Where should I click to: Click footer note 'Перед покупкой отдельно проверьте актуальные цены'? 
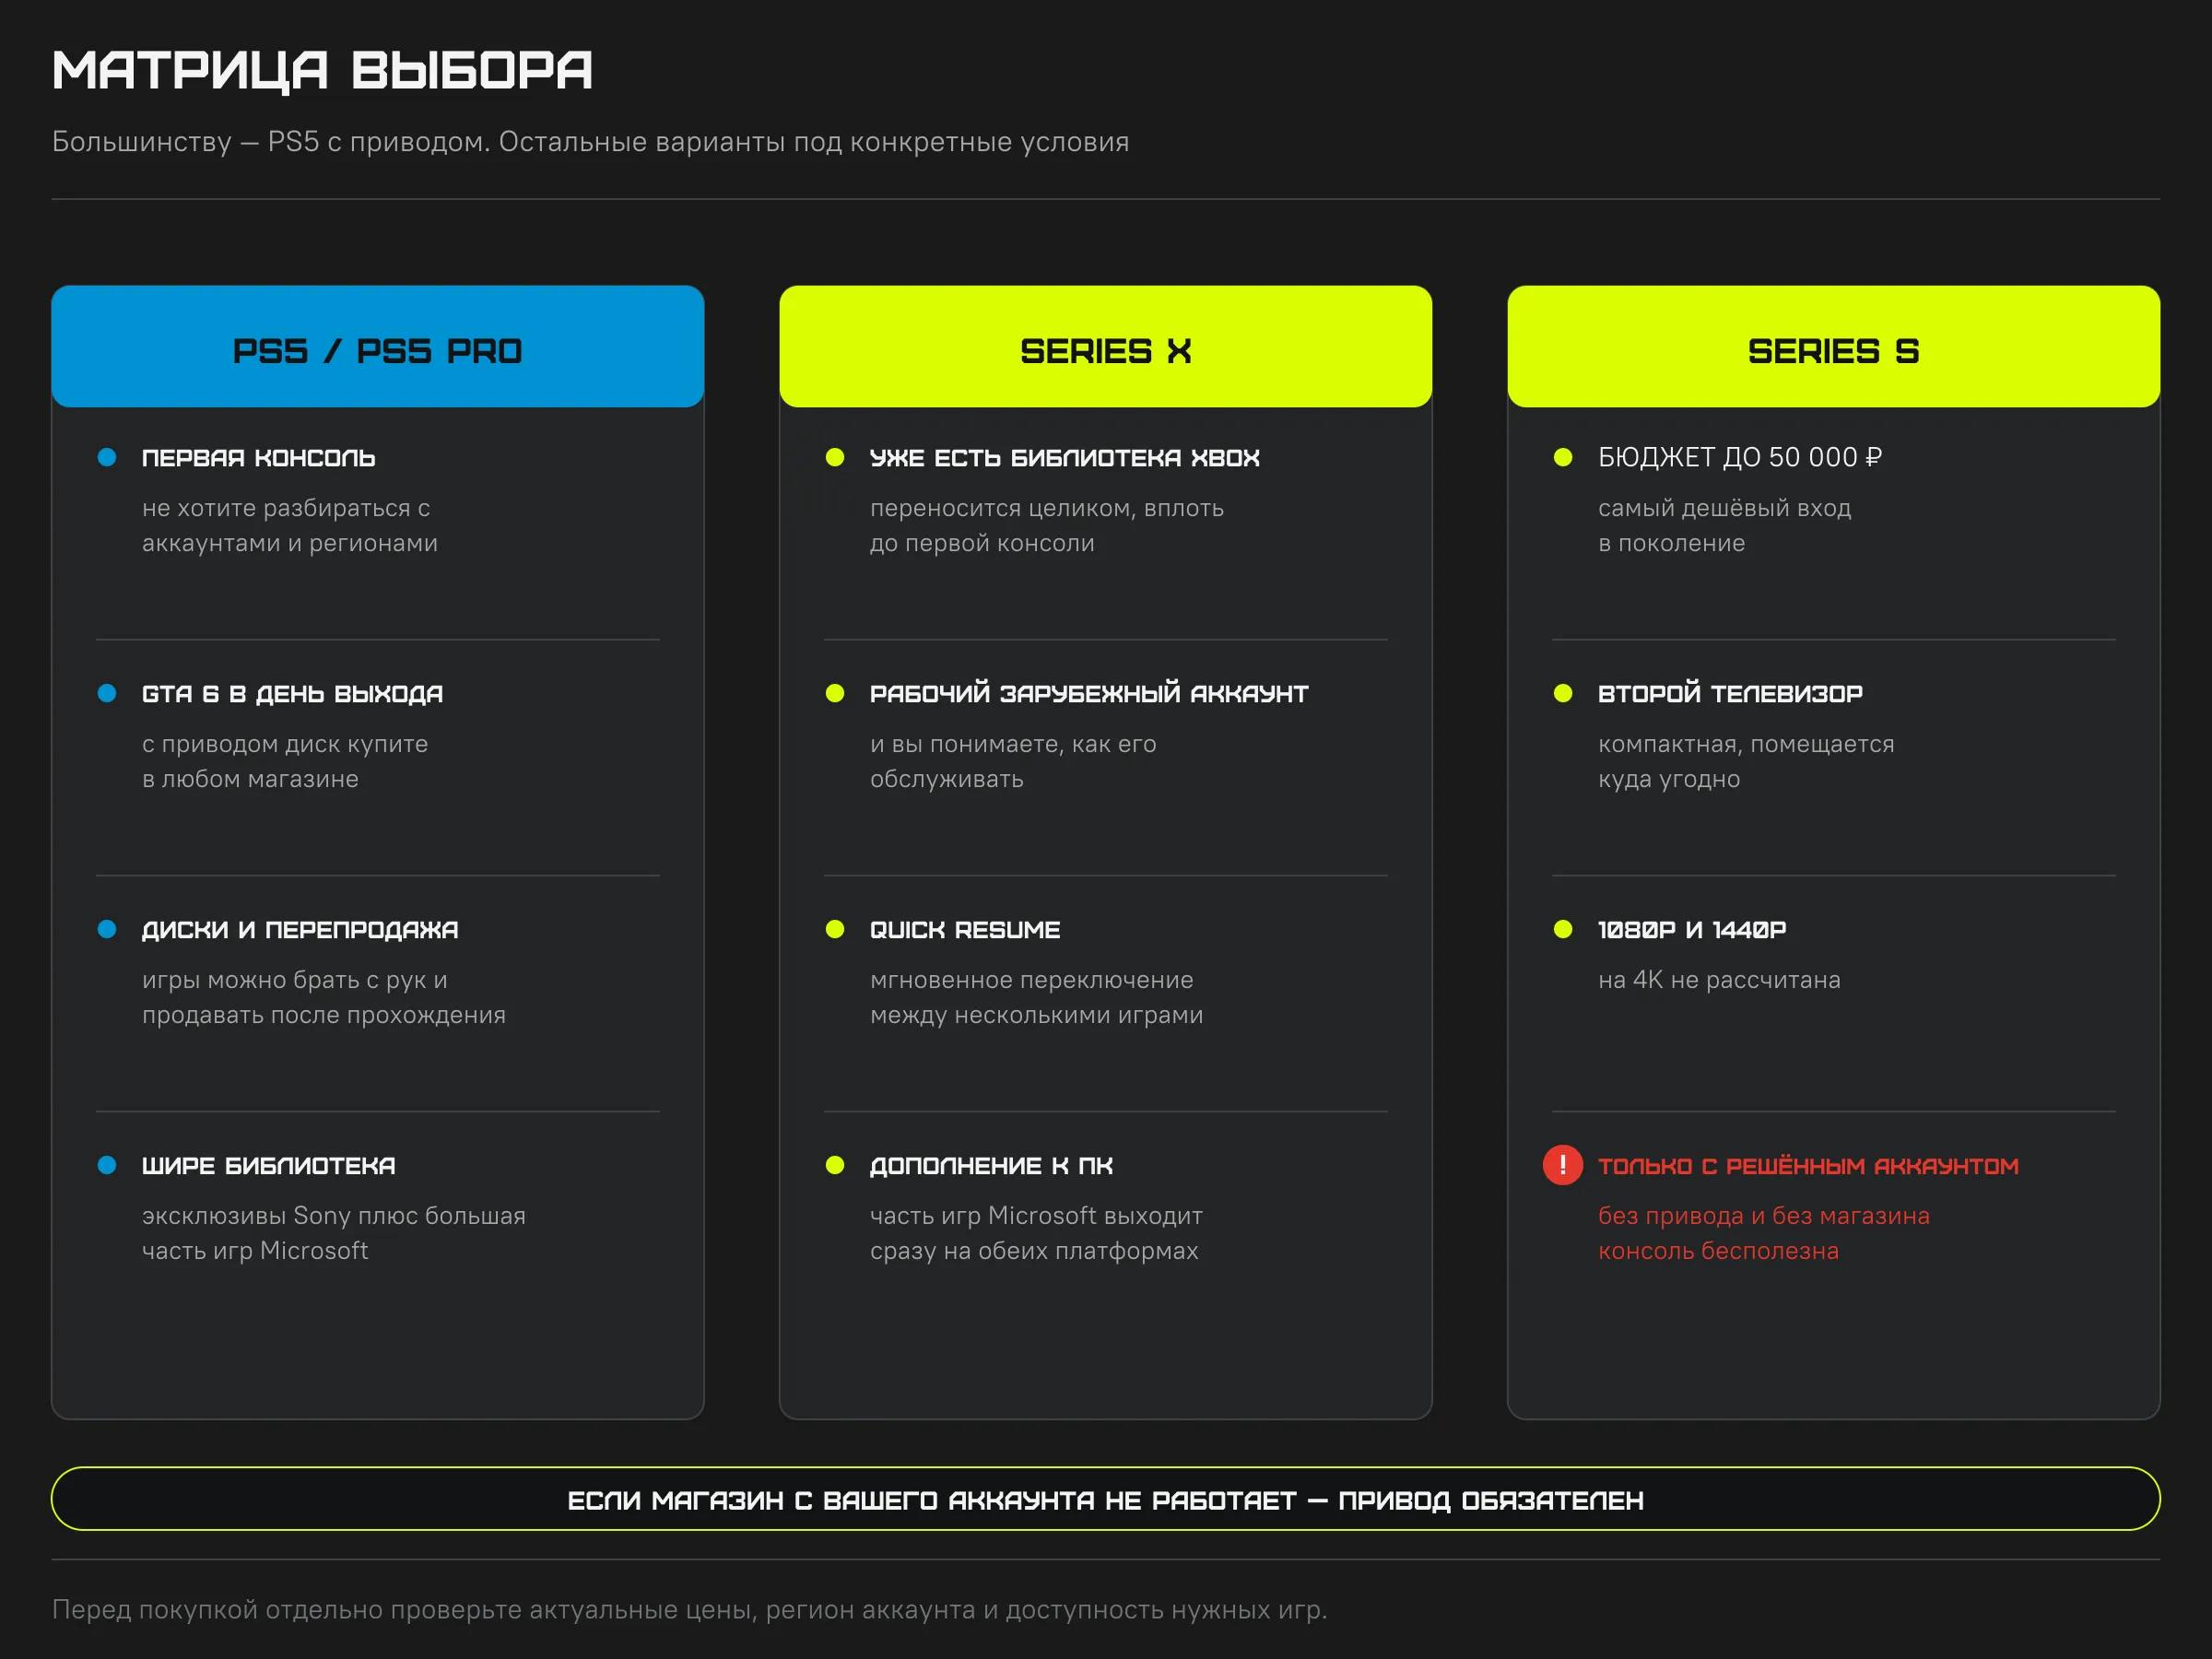tap(690, 1610)
